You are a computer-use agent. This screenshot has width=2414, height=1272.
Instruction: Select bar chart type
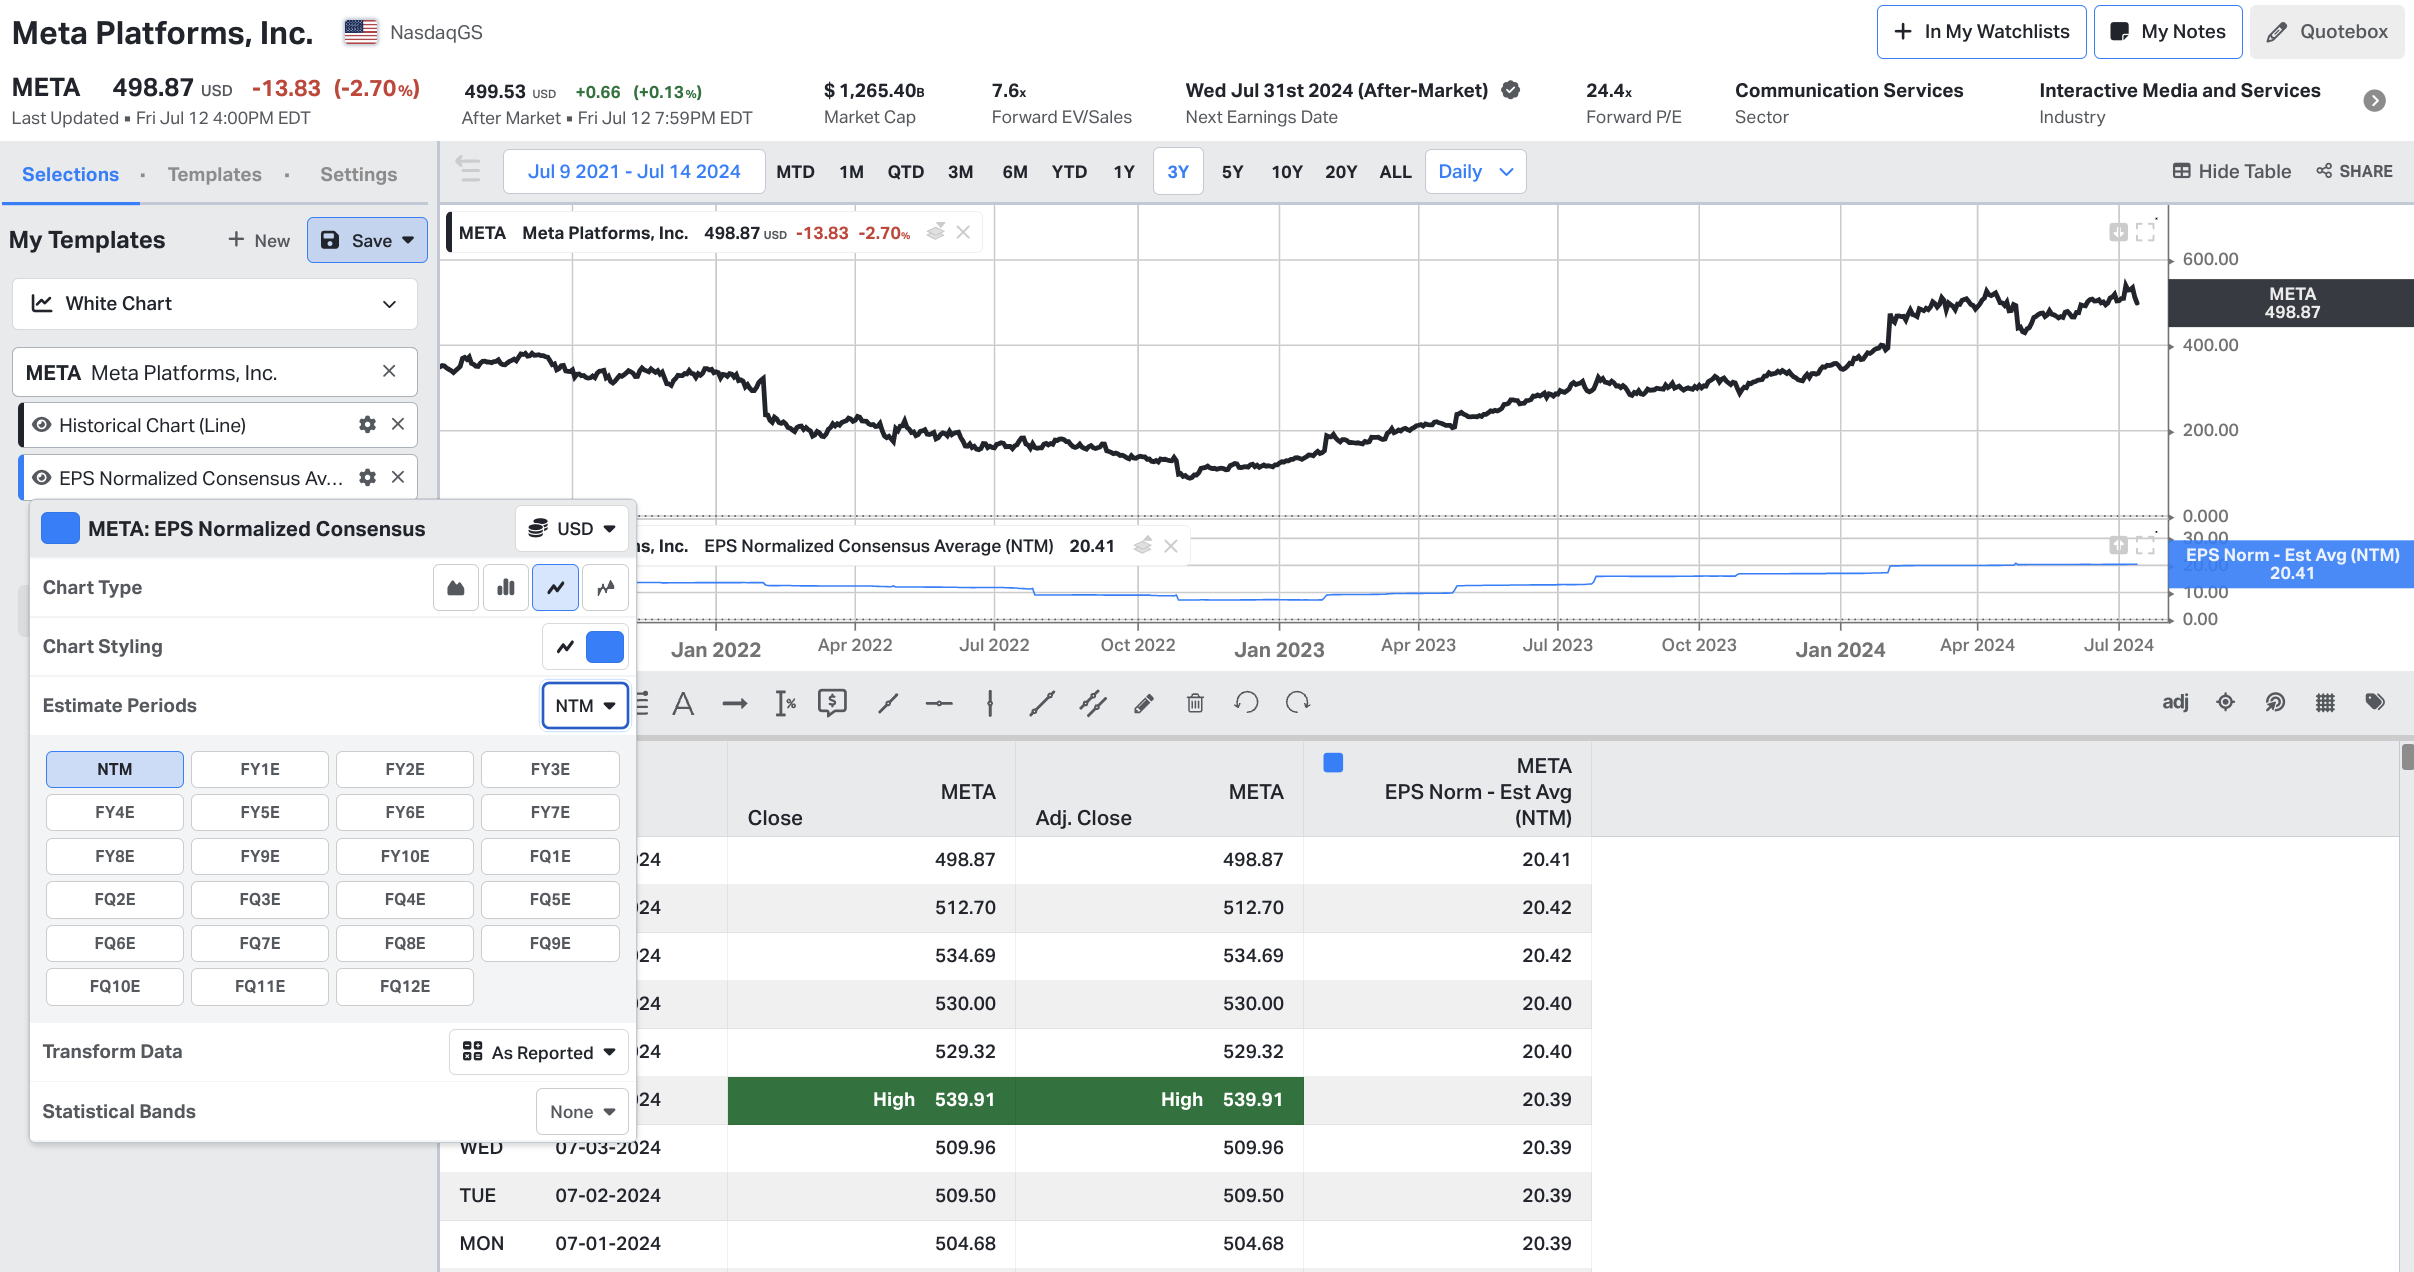tap(506, 588)
